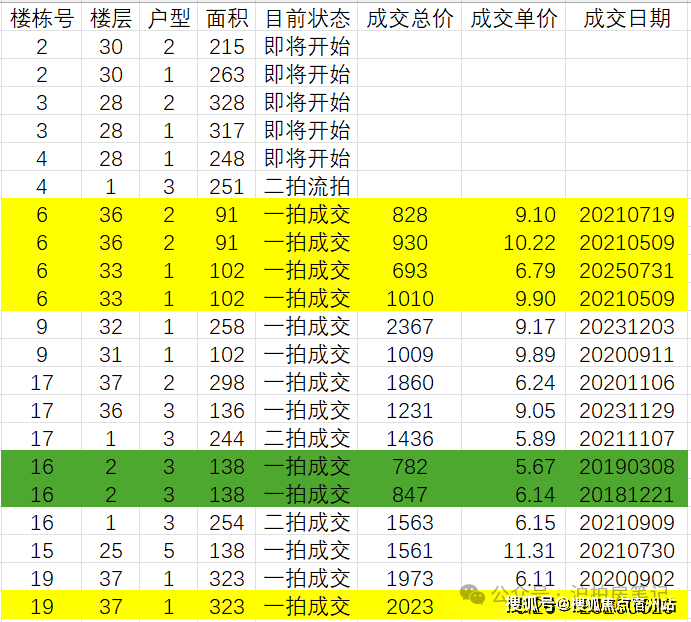Image resolution: width=691 pixels, height=622 pixels.
Task: Select the 成交总价 column header
Action: pyautogui.click(x=409, y=19)
